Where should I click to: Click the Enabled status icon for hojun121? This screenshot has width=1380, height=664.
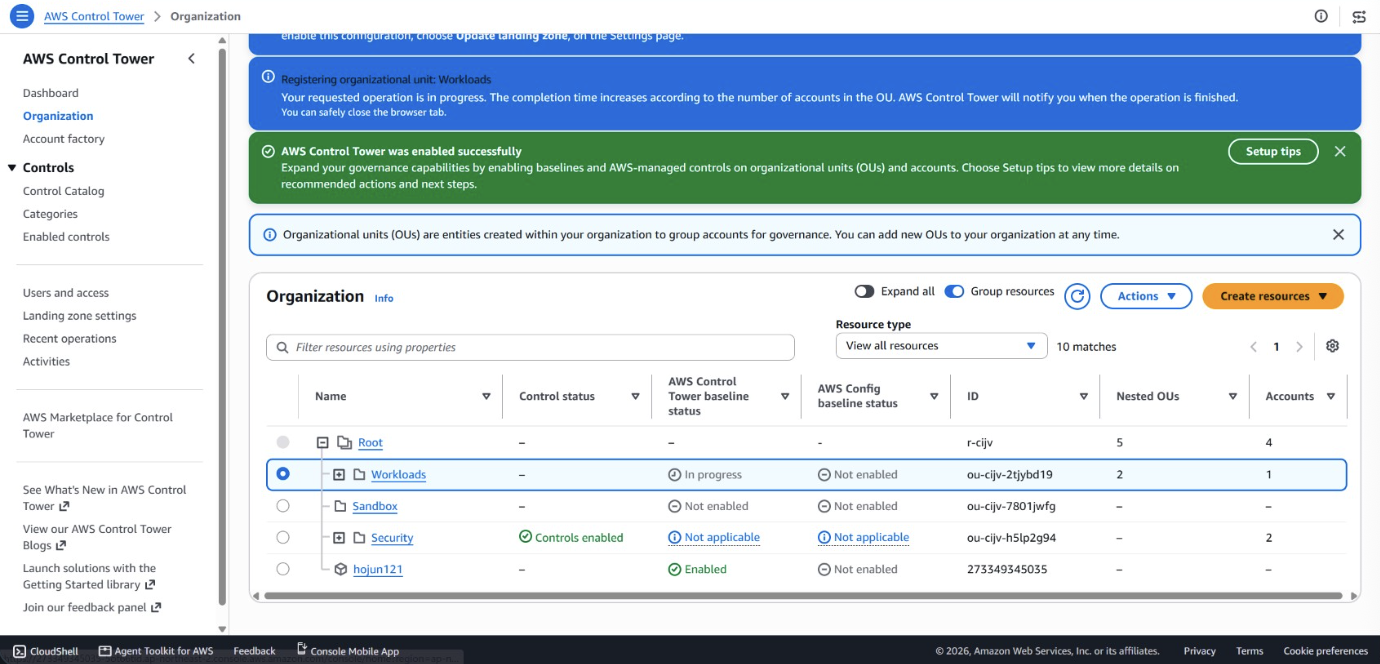[x=674, y=569]
